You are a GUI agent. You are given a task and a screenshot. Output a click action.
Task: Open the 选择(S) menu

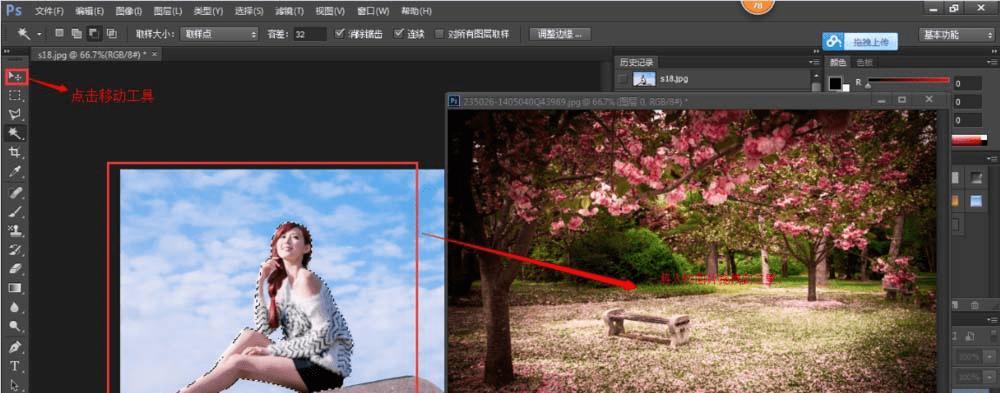click(x=249, y=11)
